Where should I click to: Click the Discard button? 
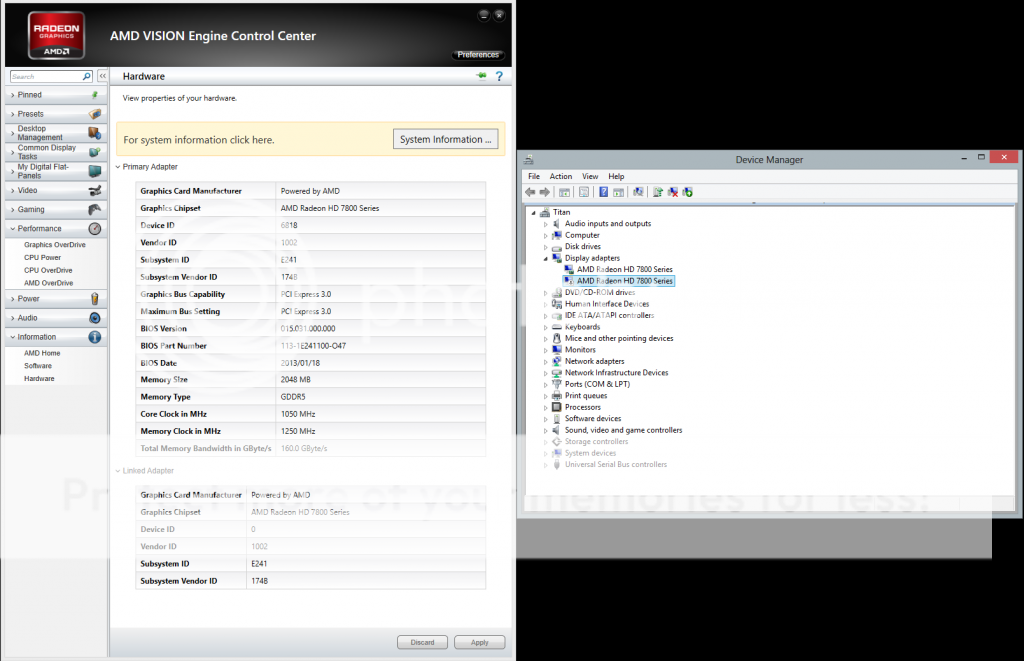coord(423,643)
